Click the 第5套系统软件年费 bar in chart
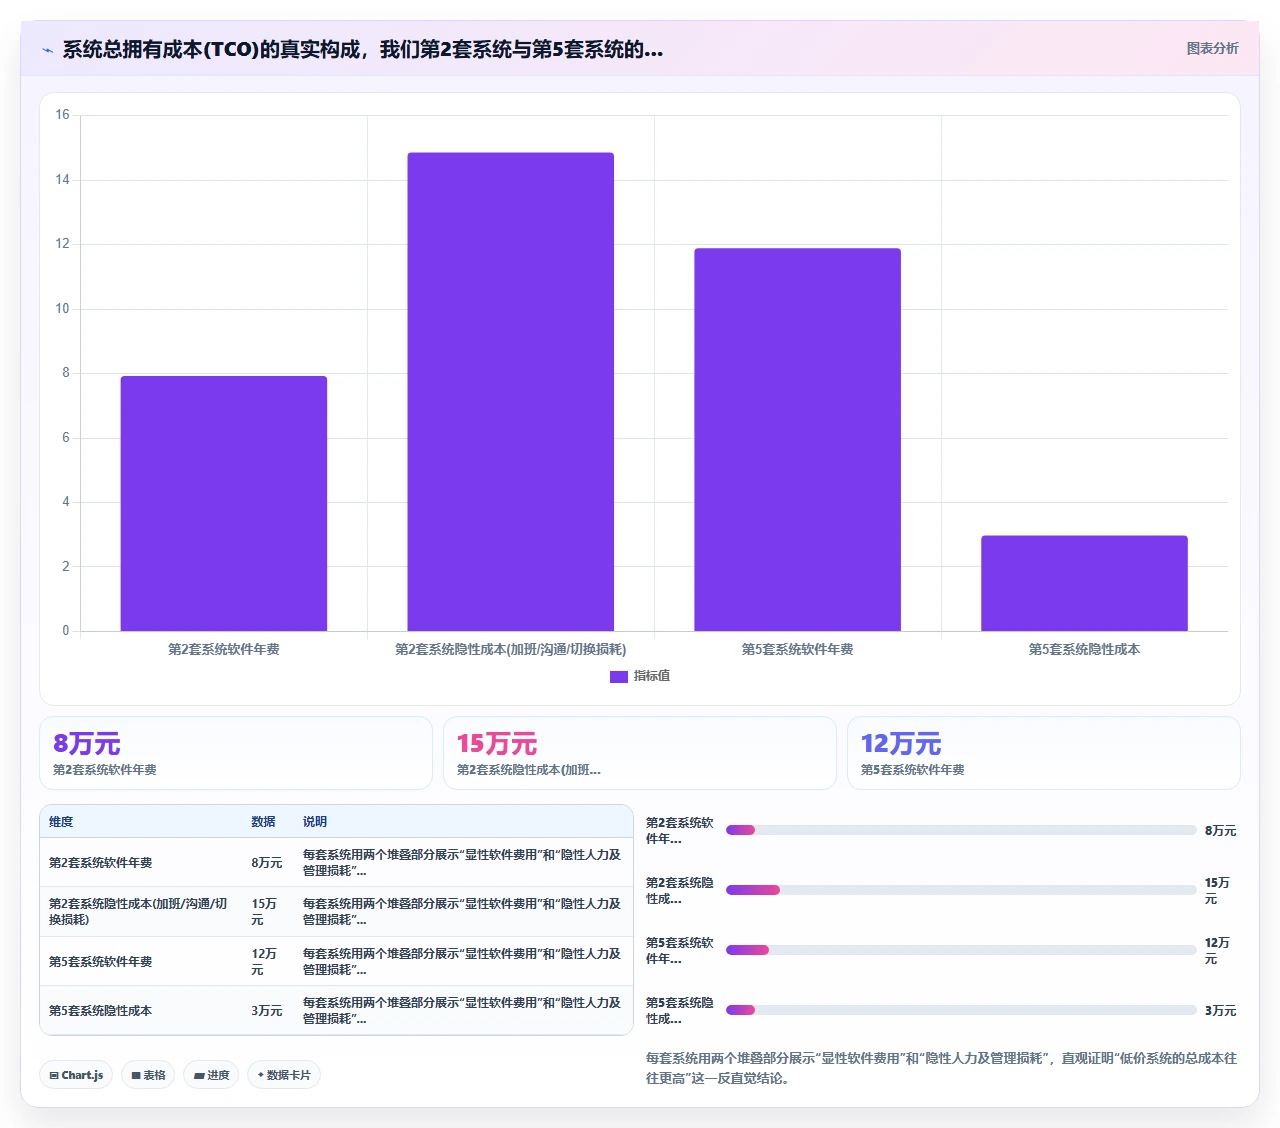Image resolution: width=1280 pixels, height=1128 pixels. tap(797, 440)
